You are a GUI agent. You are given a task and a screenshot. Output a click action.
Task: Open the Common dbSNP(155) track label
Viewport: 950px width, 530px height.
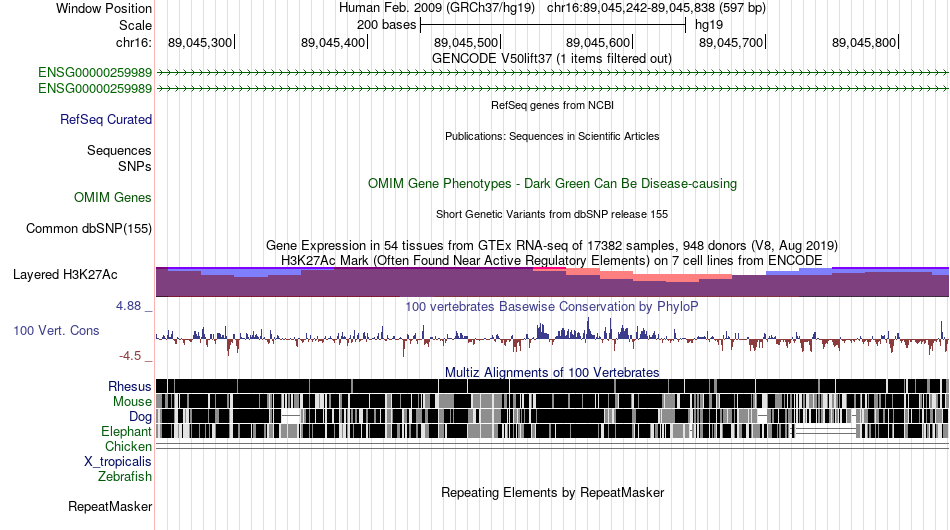pyautogui.click(x=89, y=228)
